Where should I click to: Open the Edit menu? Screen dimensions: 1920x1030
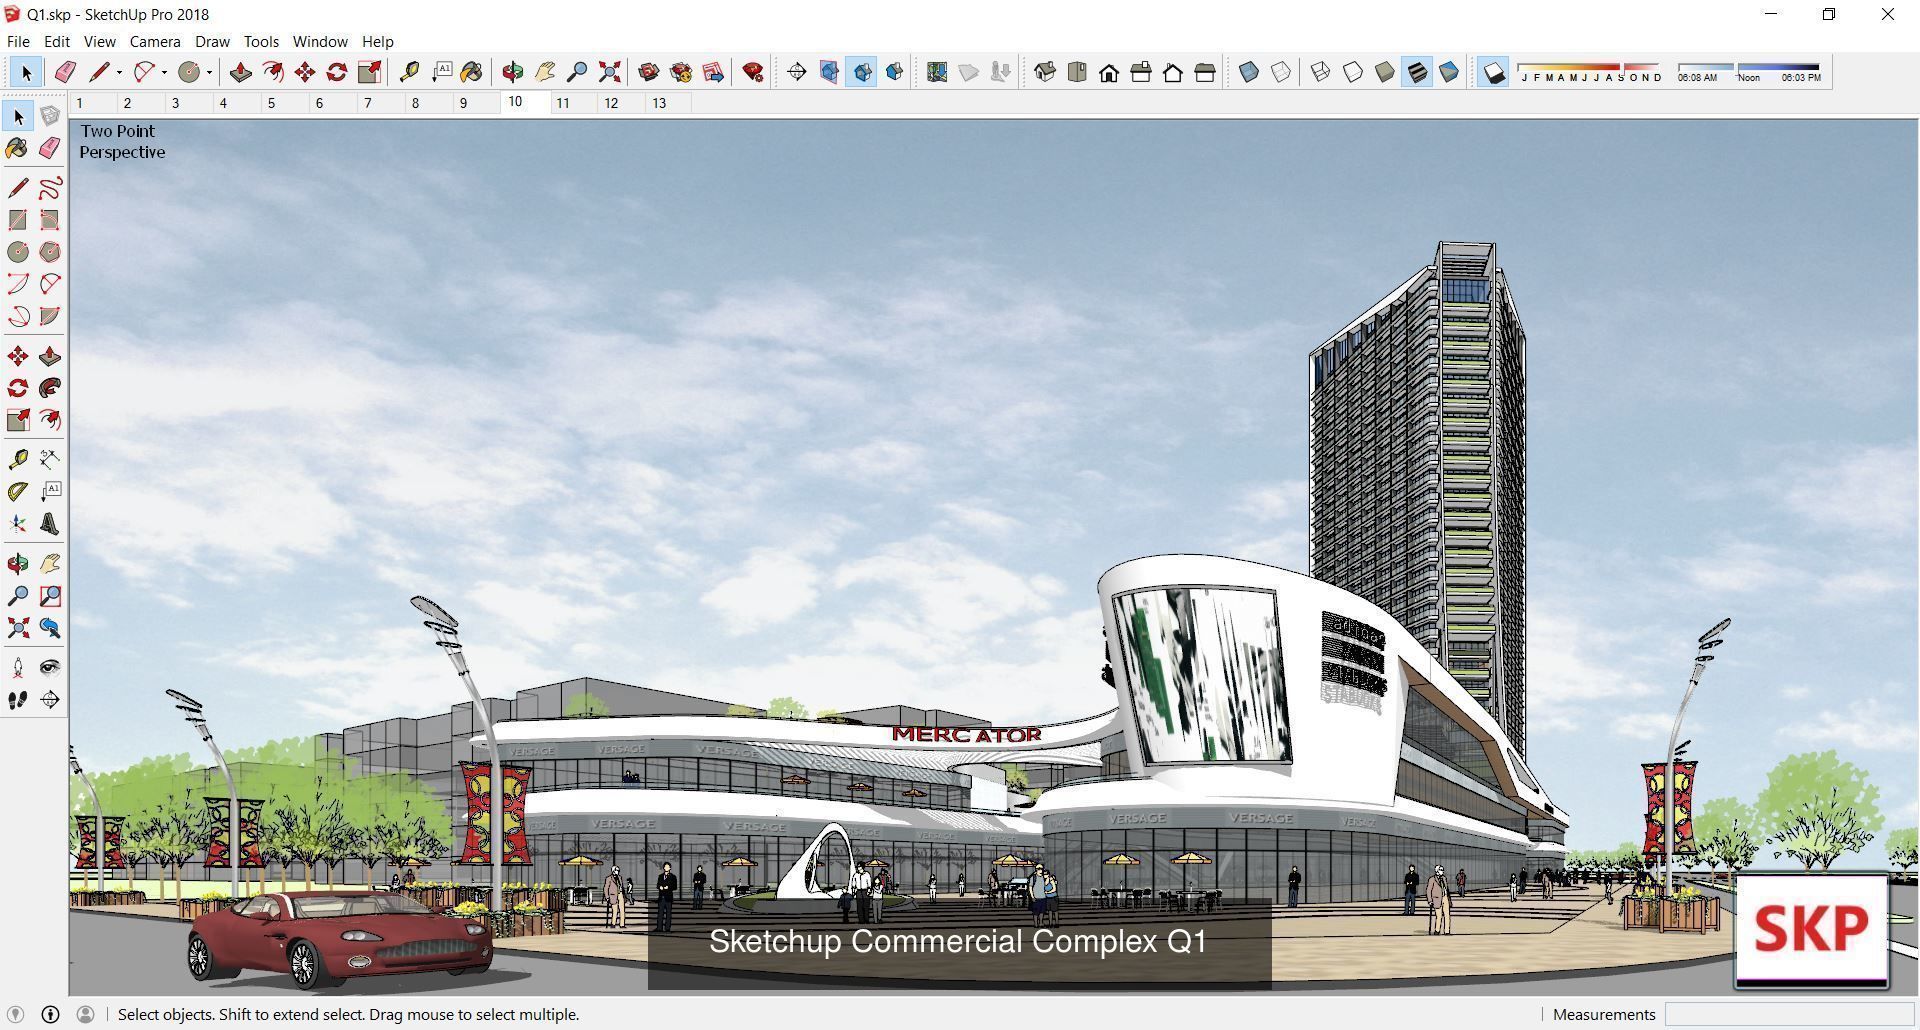point(57,41)
